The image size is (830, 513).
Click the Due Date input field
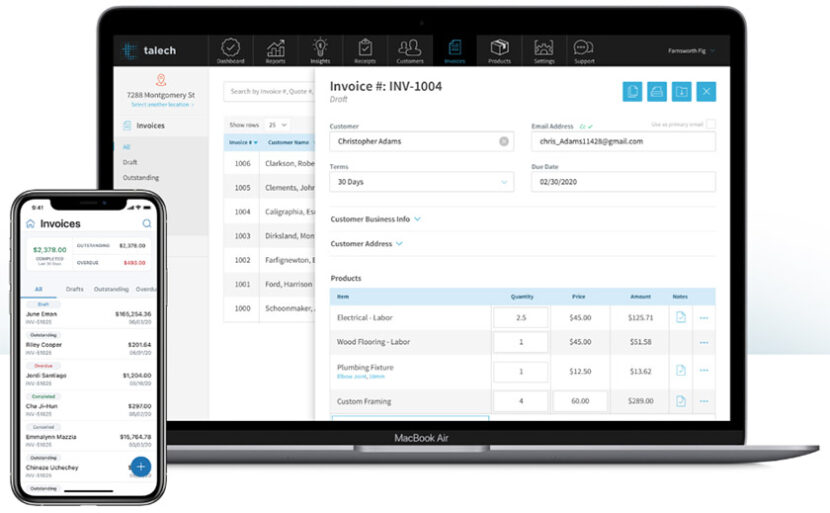point(622,182)
